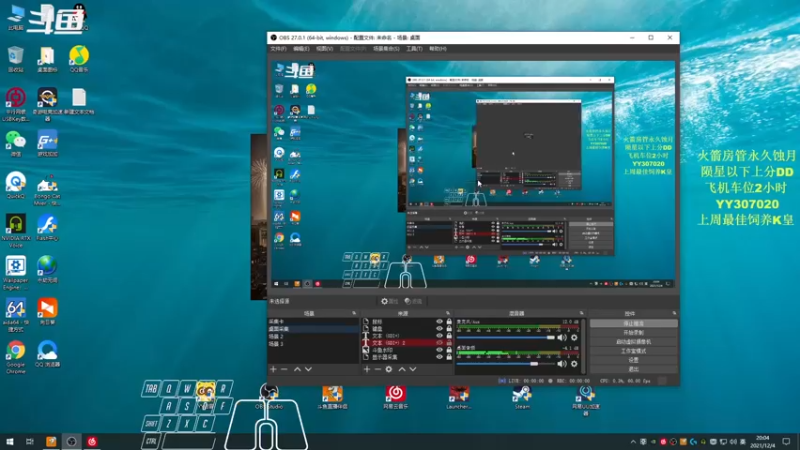Open 滤镜 filters in the source toolbar
Viewport: 800px width, 450px height.
pos(414,301)
